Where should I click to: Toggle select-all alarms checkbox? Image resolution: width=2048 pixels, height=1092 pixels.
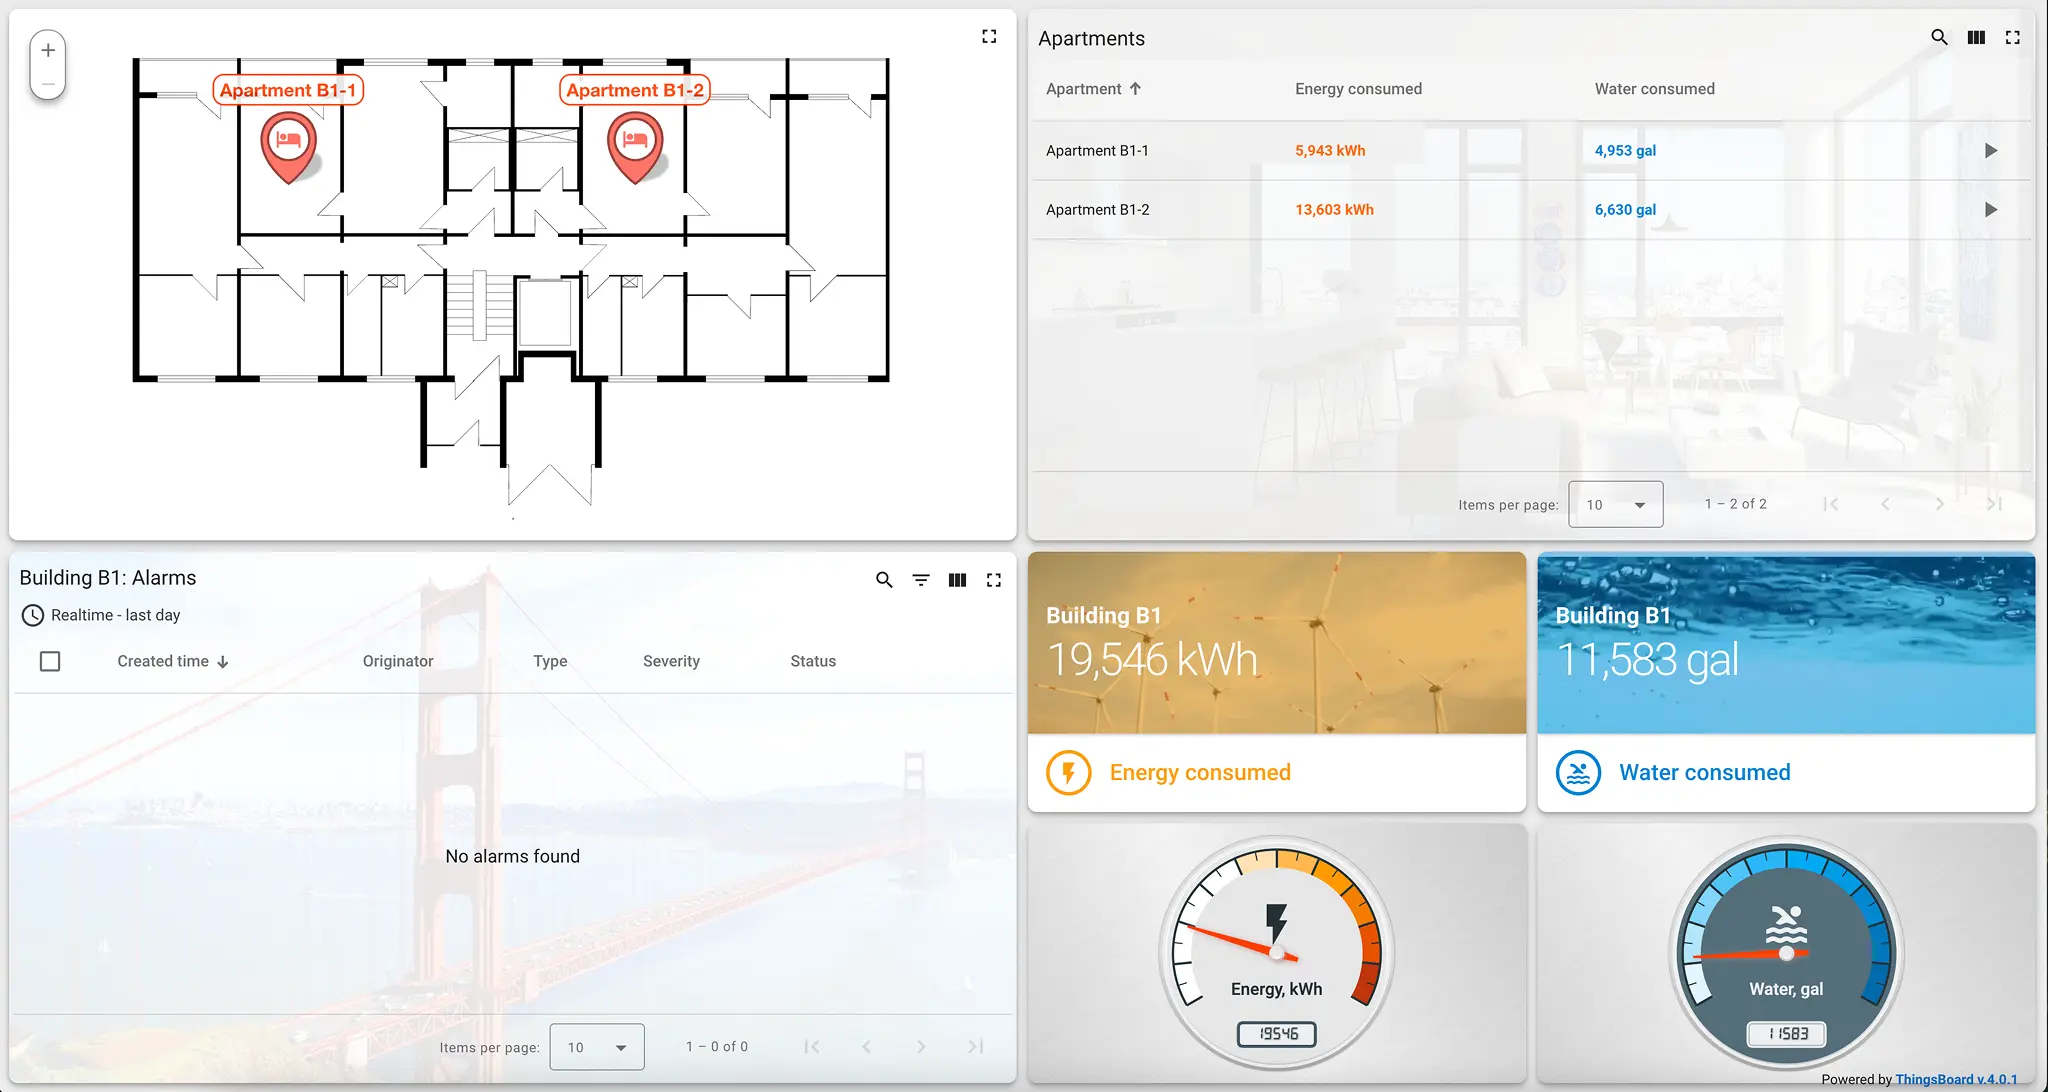50,661
